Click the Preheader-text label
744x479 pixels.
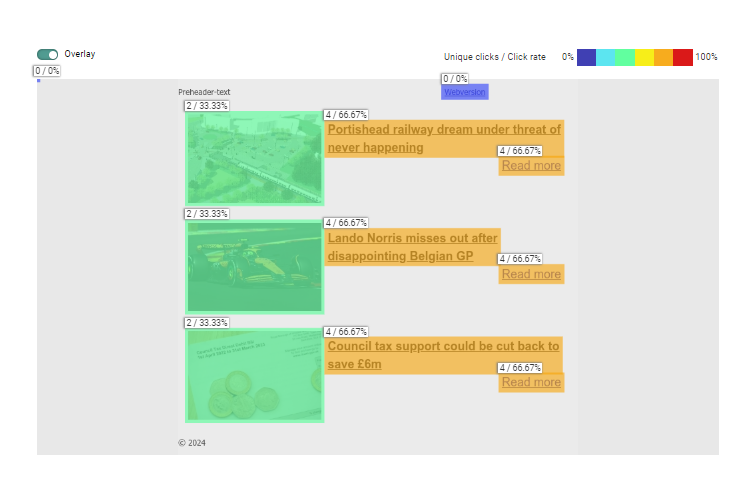[x=204, y=92]
